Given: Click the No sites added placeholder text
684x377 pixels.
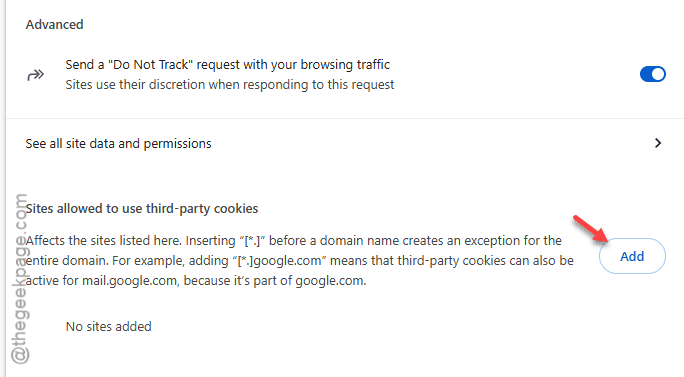Looking at the screenshot, I should coord(109,326).
